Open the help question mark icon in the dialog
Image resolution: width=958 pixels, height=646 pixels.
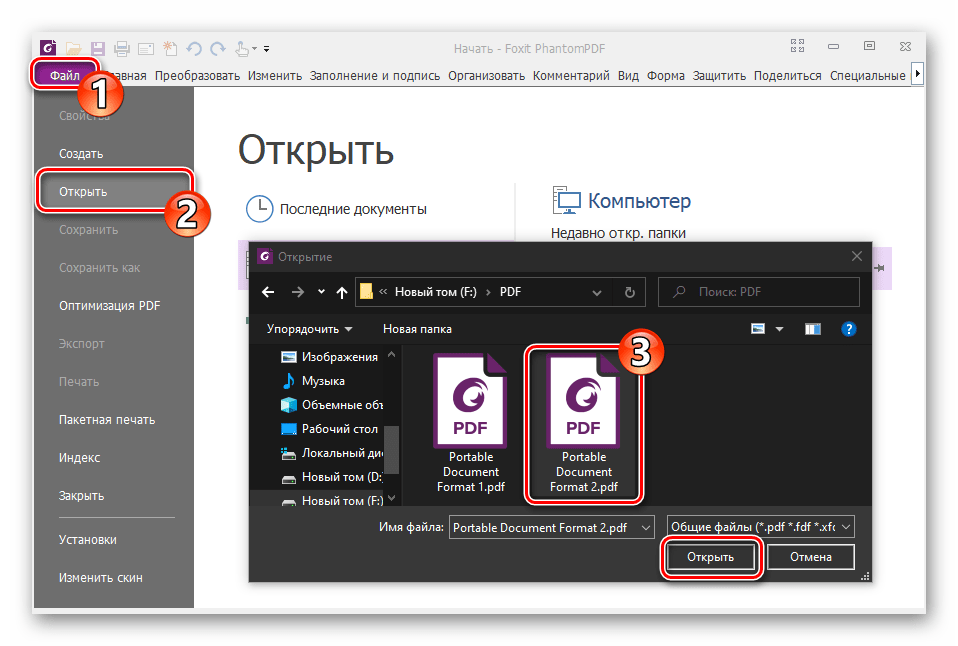click(x=848, y=328)
